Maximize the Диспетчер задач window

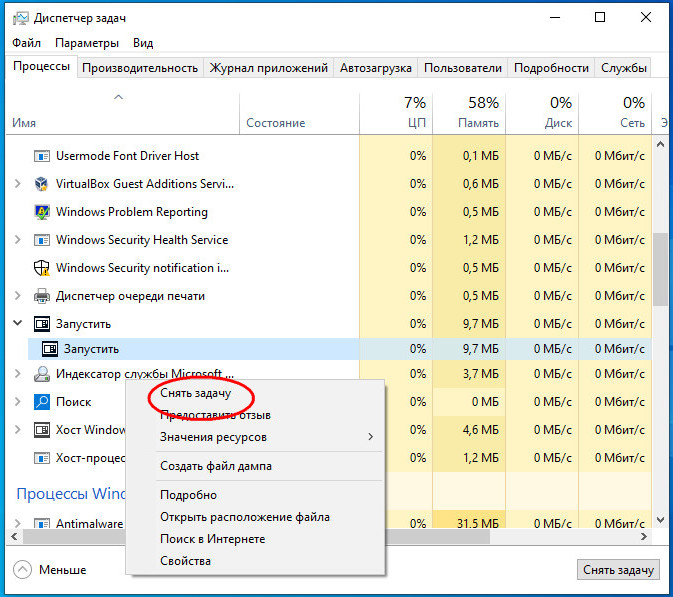pos(600,18)
